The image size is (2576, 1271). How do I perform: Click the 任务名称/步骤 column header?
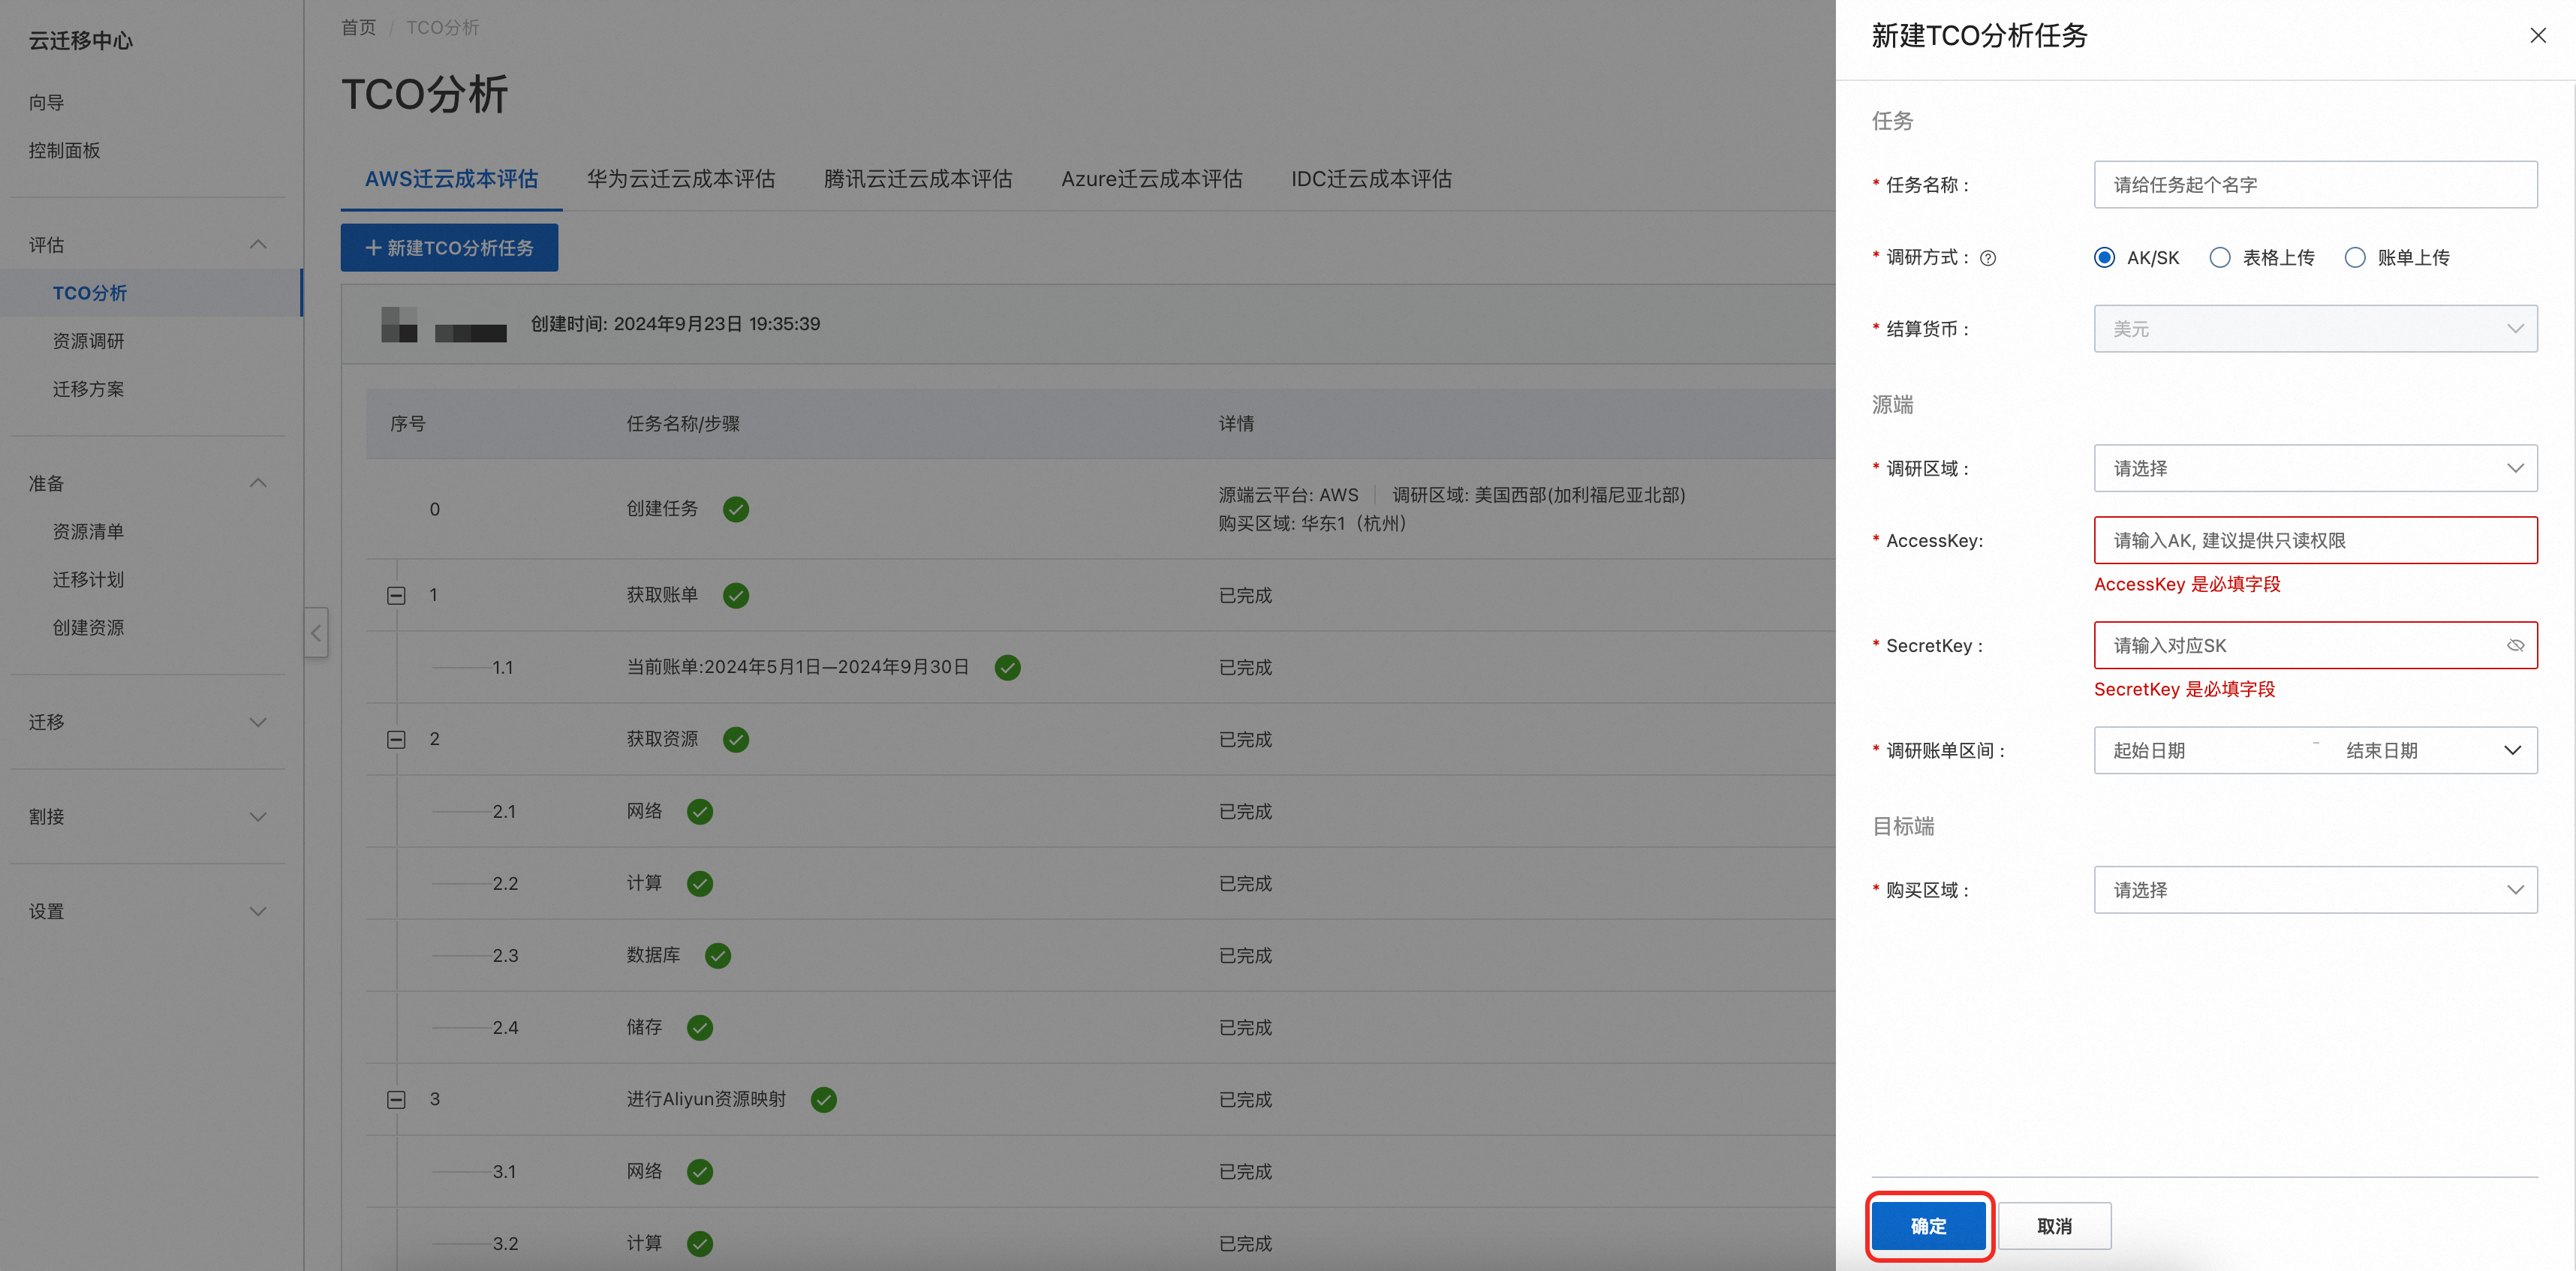click(683, 424)
